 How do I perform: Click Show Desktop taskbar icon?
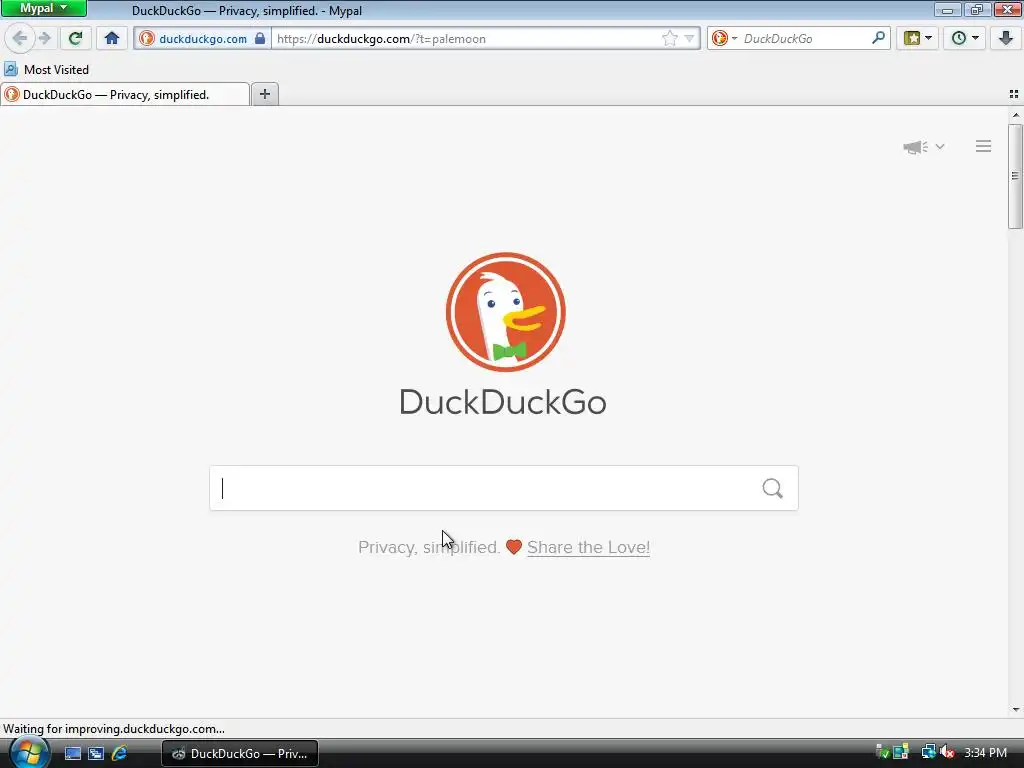72,754
